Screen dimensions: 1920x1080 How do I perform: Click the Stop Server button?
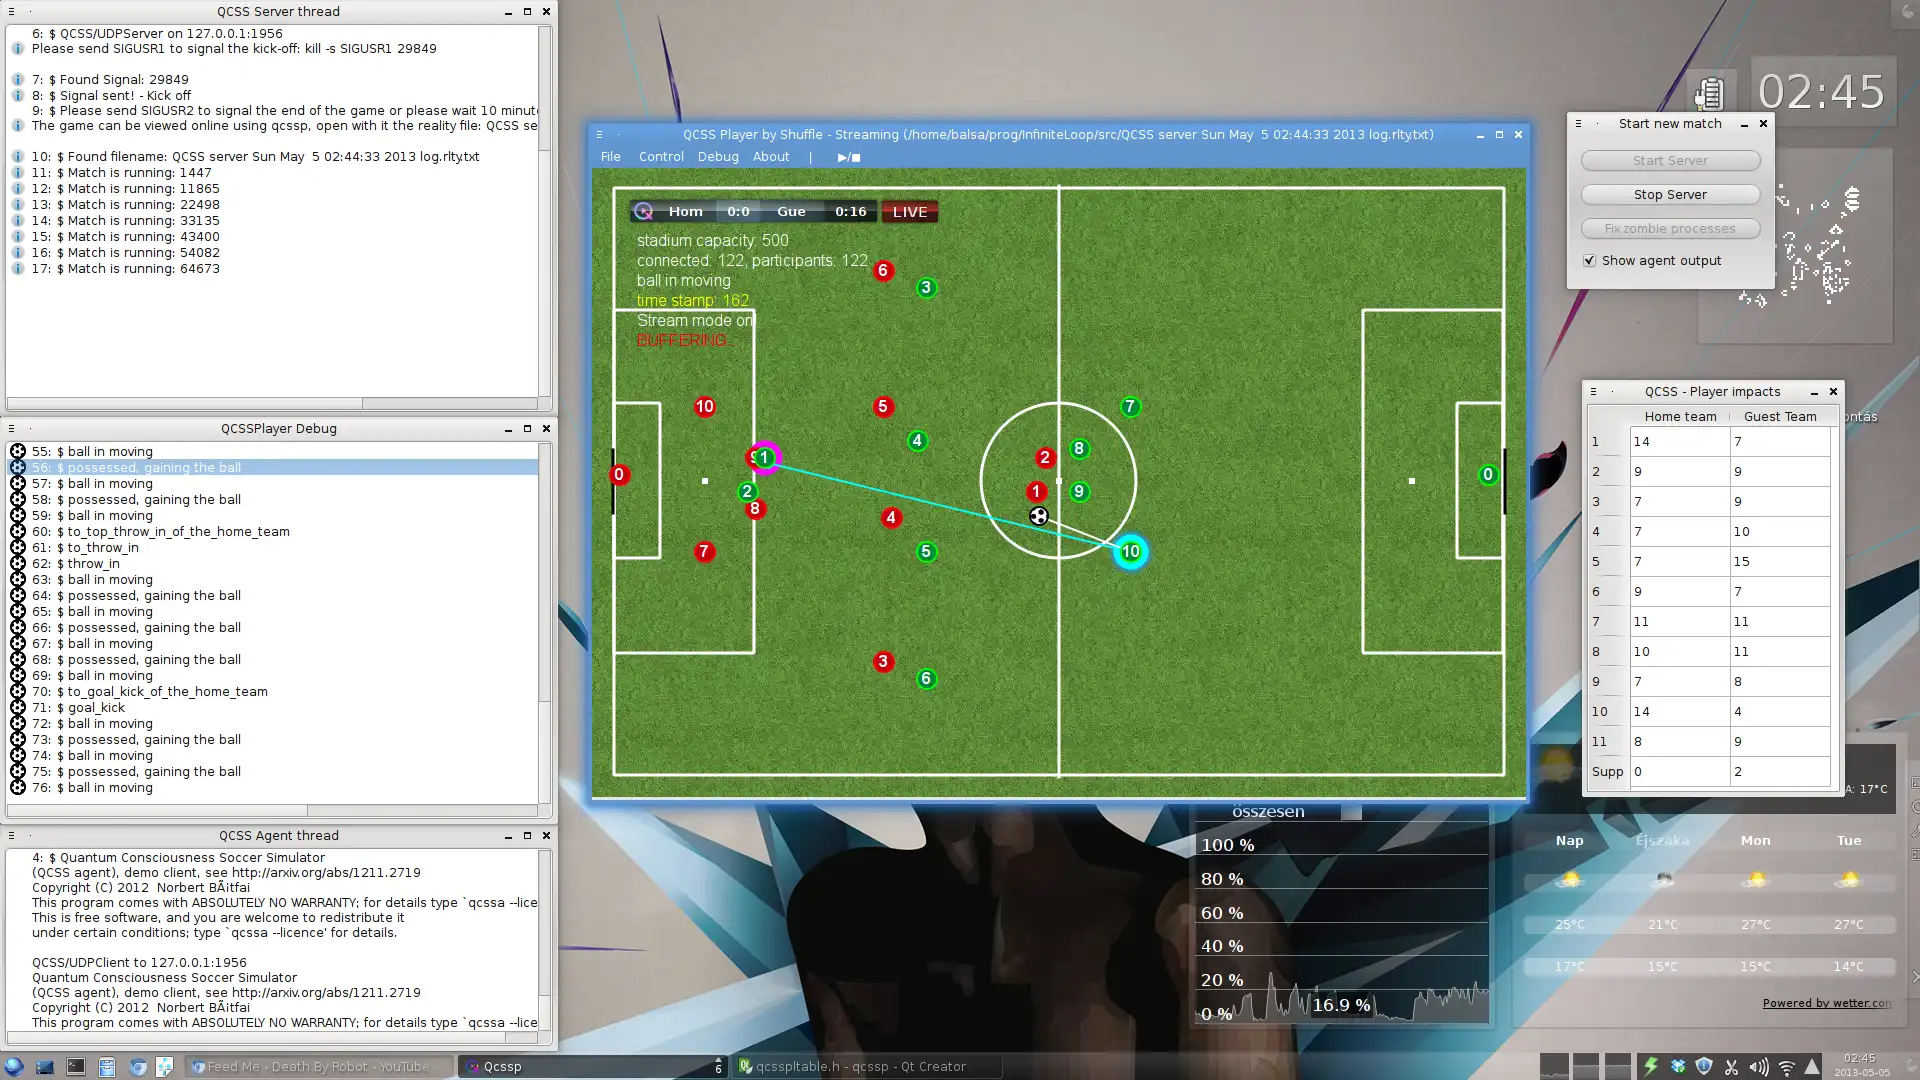click(x=1669, y=194)
